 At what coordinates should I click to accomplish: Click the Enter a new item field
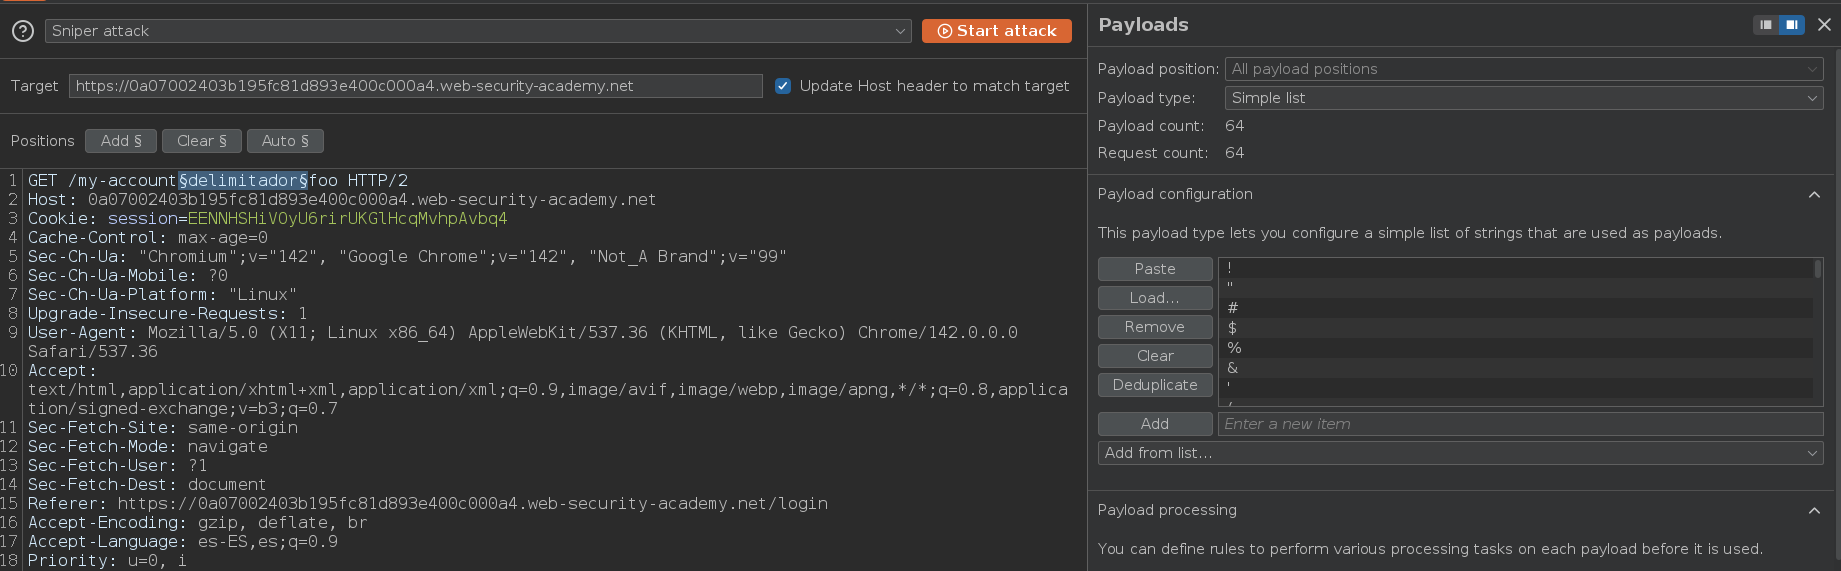coord(1520,424)
